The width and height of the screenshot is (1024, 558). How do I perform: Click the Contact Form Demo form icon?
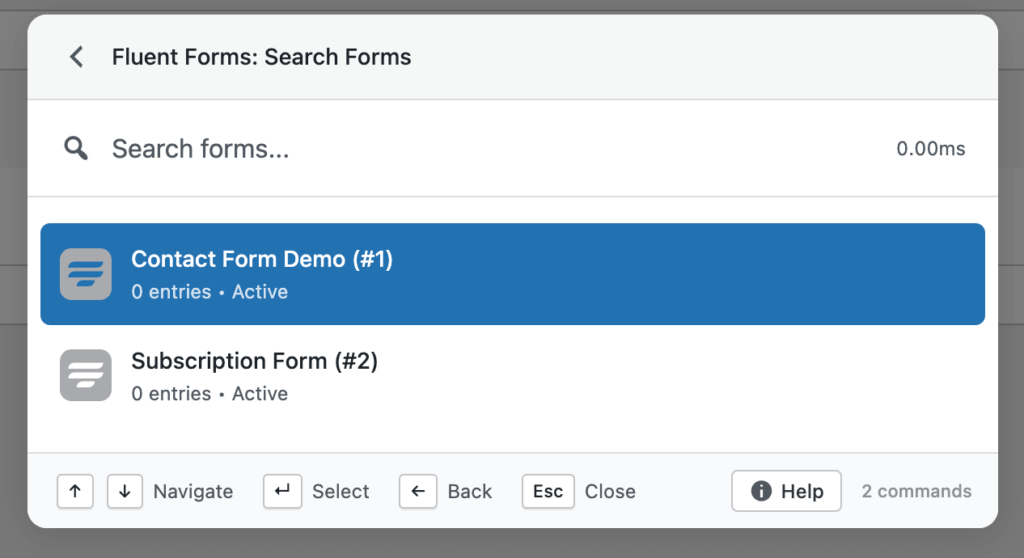[86, 274]
